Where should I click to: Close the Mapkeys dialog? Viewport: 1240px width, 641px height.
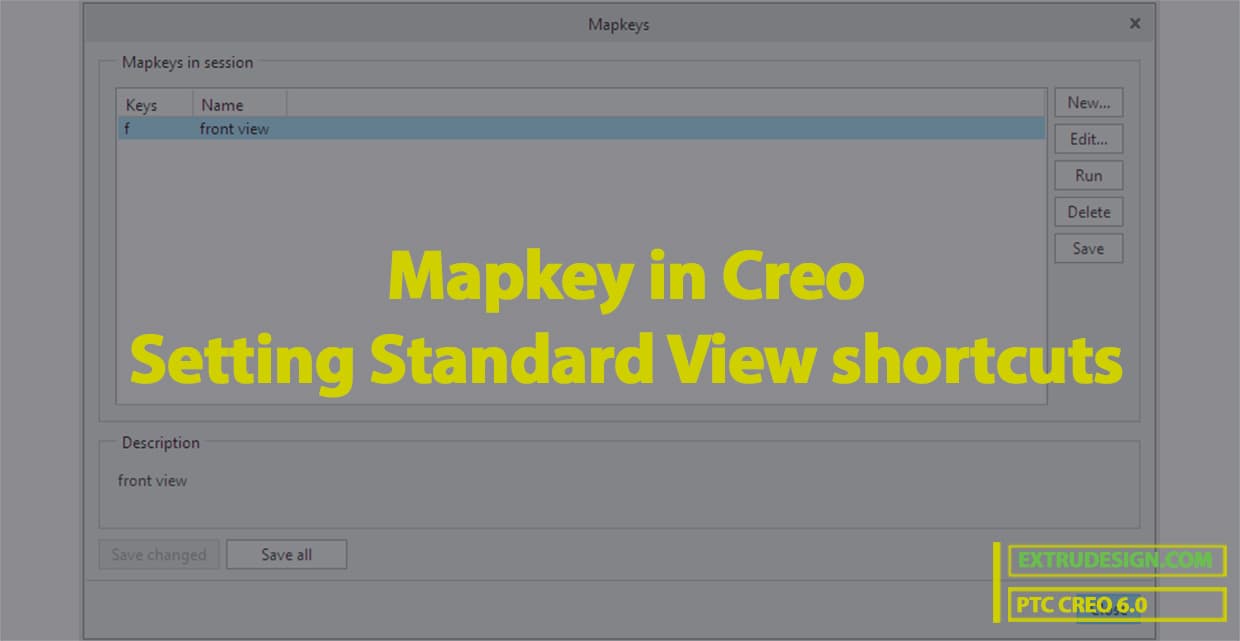[x=1135, y=23]
